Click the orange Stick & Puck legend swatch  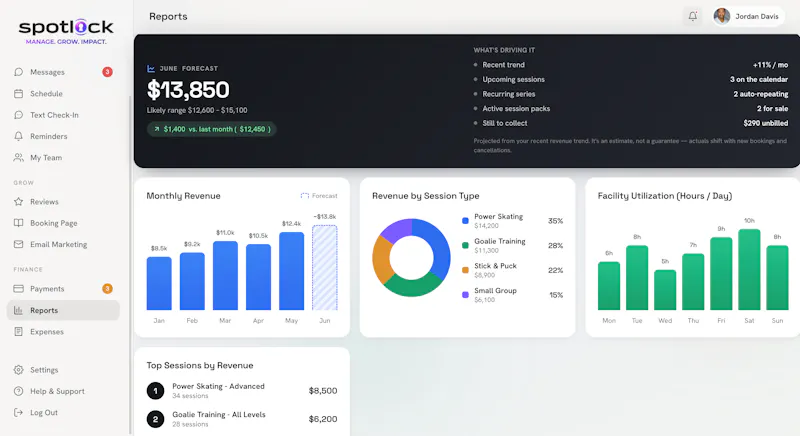point(465,270)
